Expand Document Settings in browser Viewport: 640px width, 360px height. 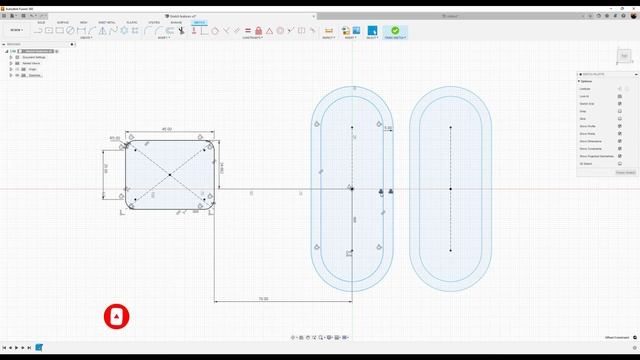tap(11, 57)
